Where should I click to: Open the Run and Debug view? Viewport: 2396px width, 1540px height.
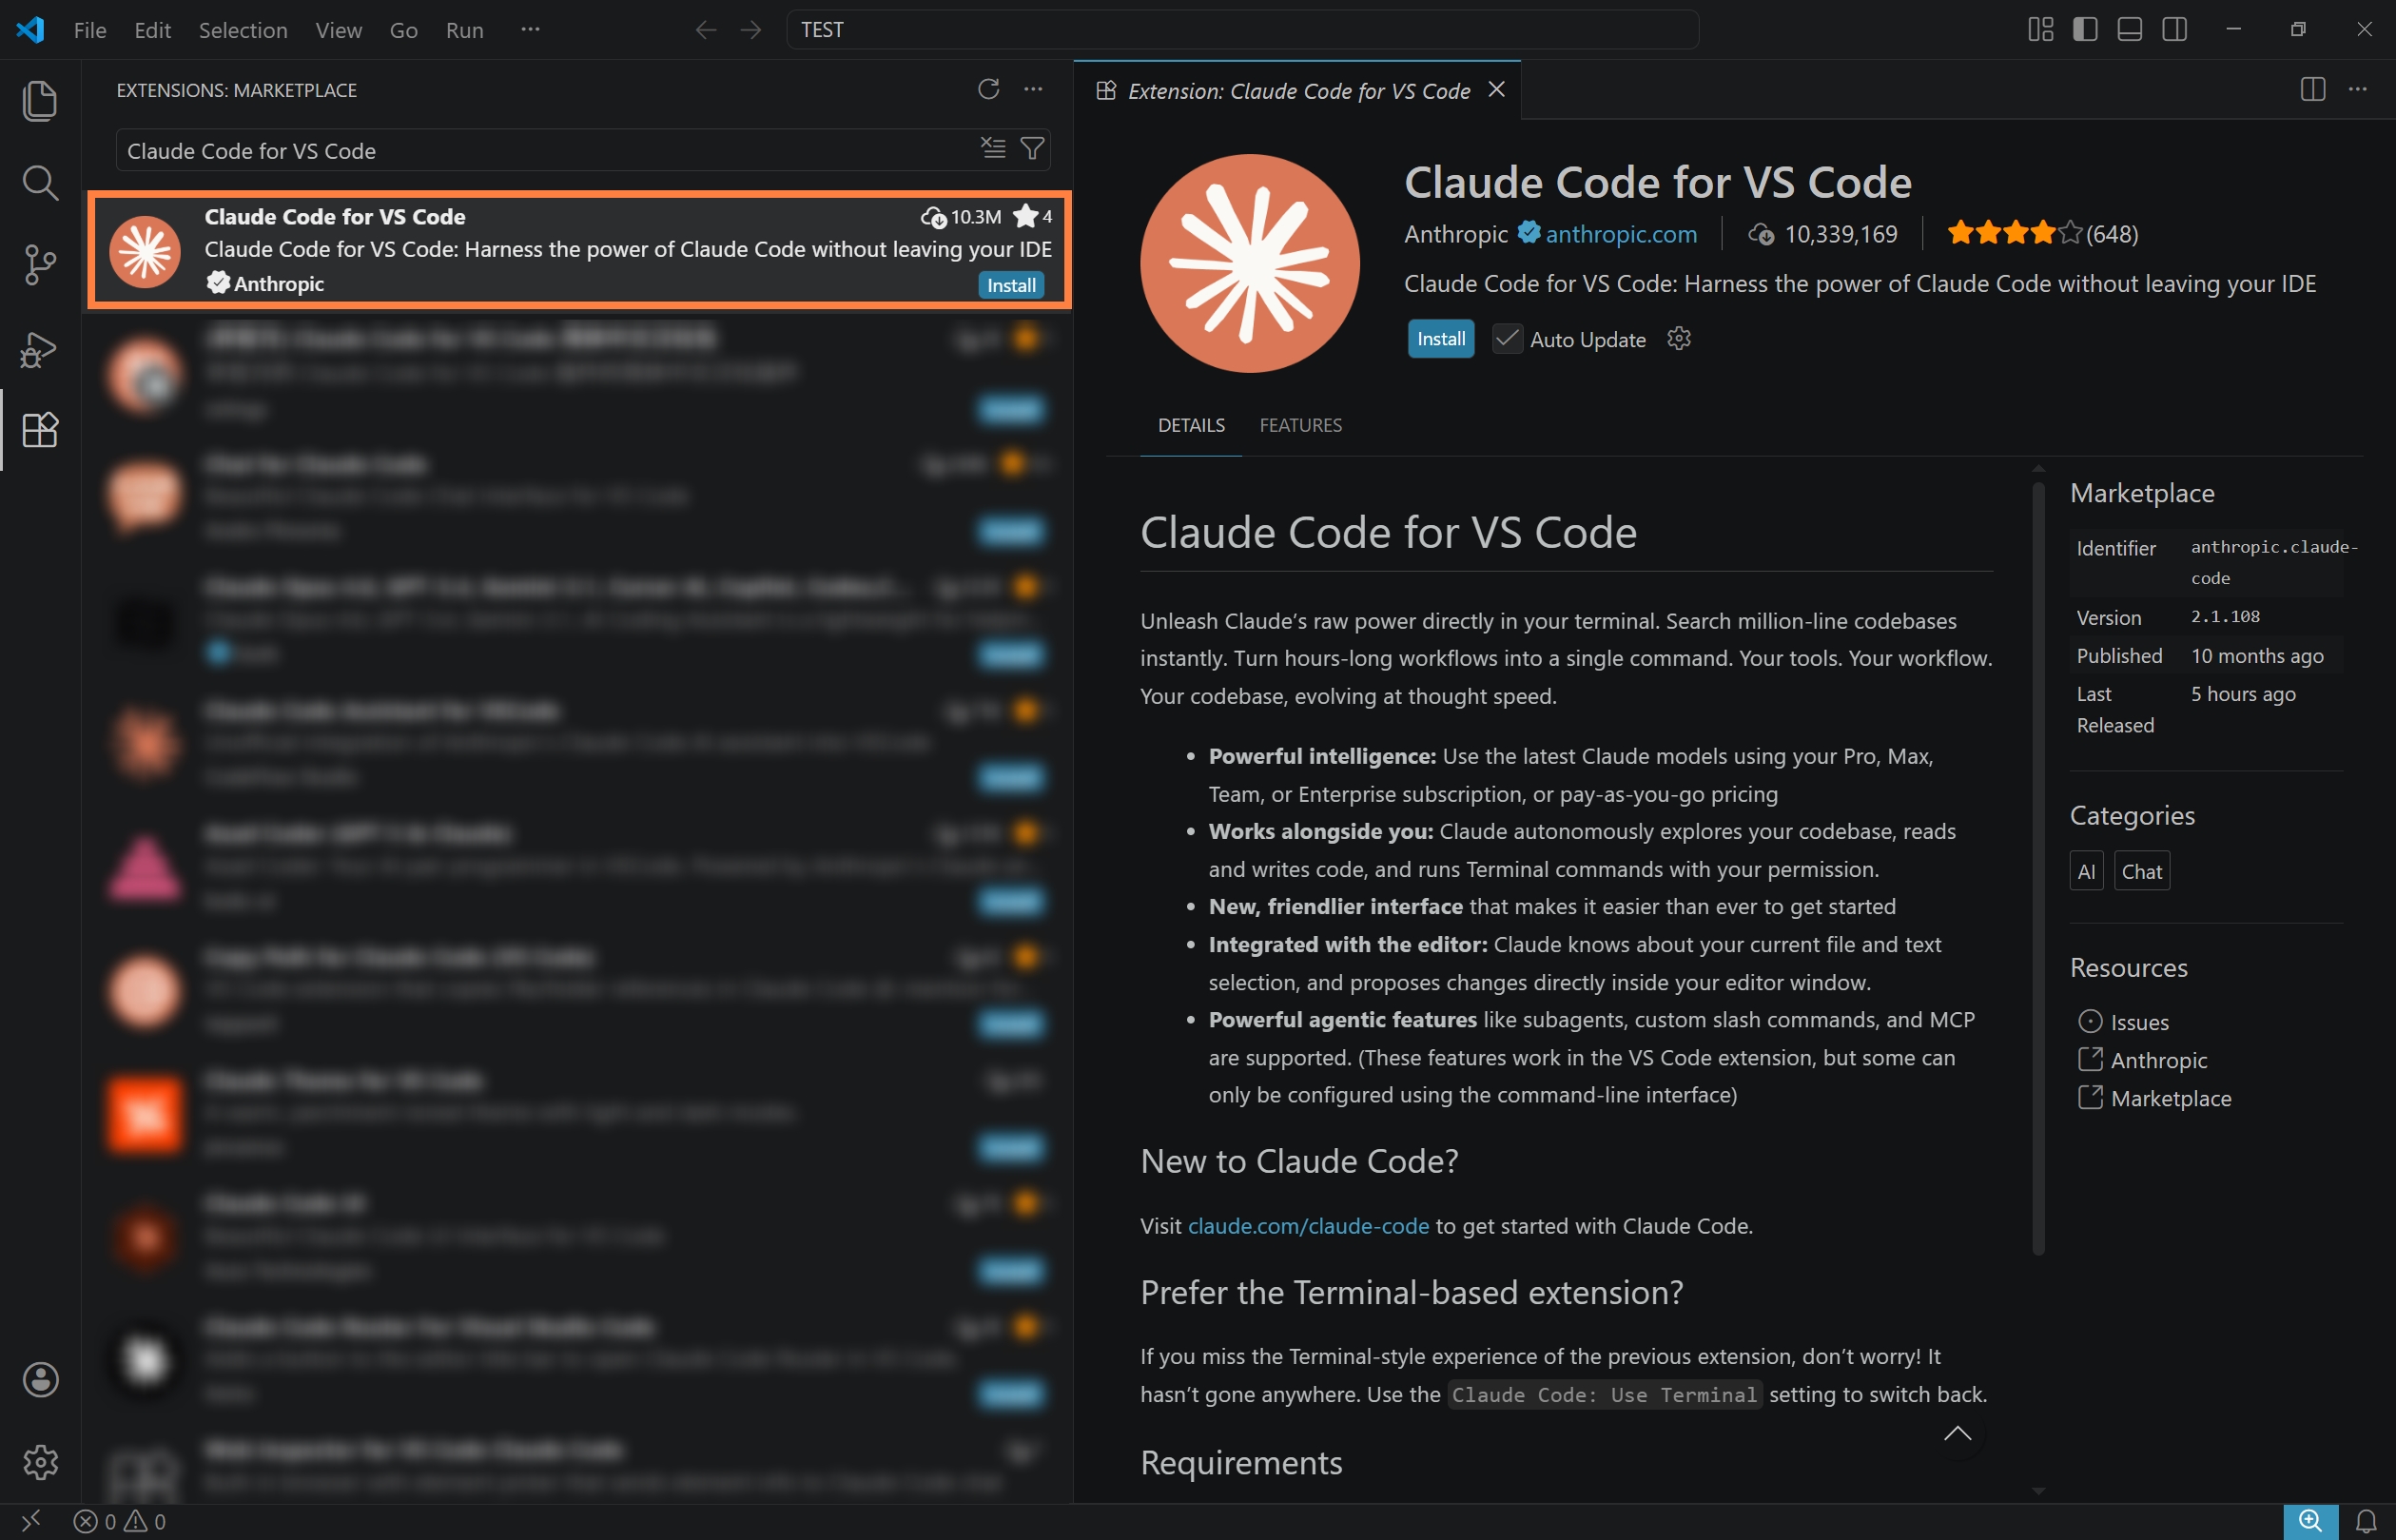pos(40,349)
